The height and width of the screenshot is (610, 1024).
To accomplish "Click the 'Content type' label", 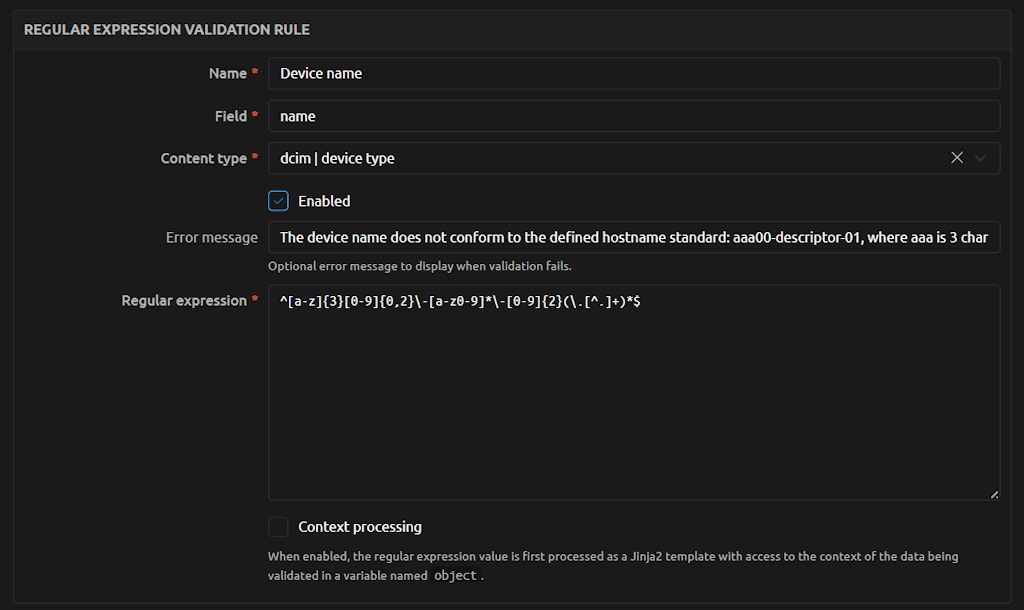I will coord(203,158).
